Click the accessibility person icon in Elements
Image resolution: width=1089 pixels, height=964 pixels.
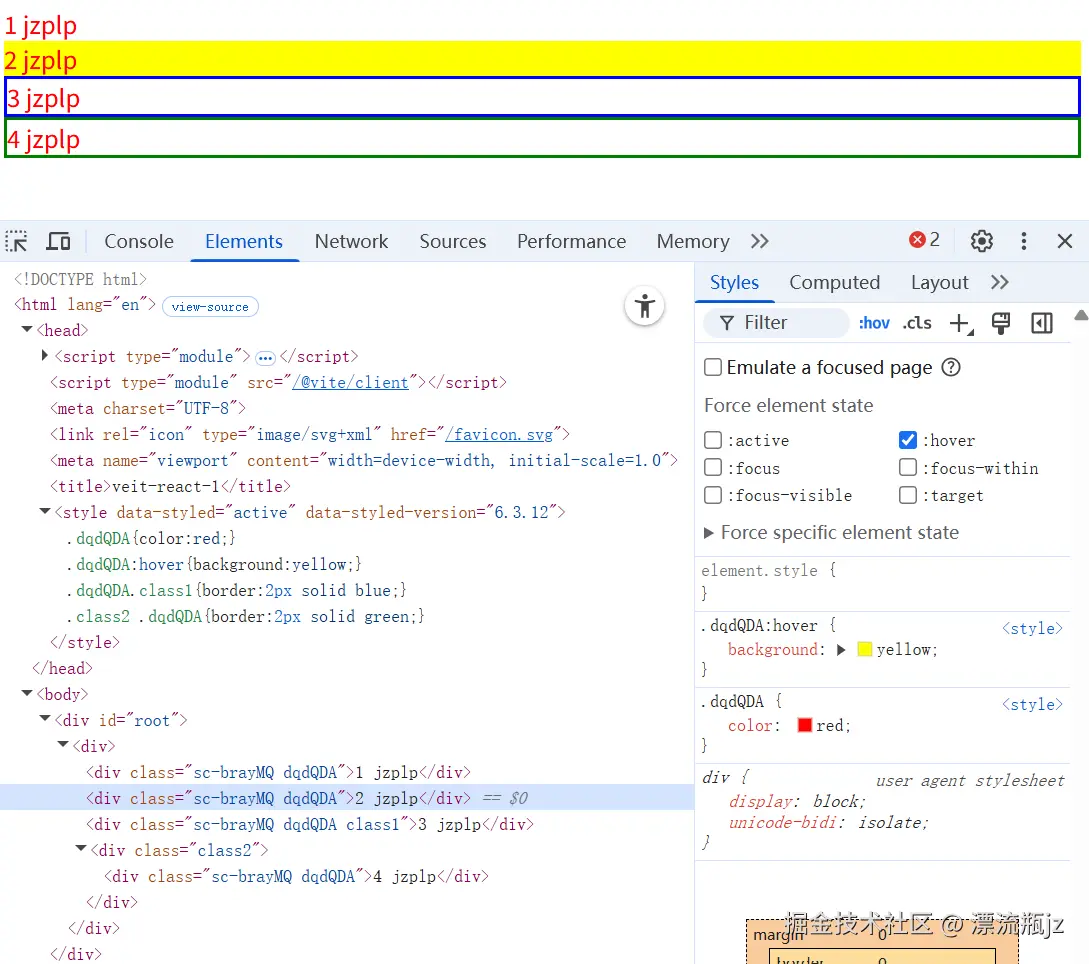point(644,306)
